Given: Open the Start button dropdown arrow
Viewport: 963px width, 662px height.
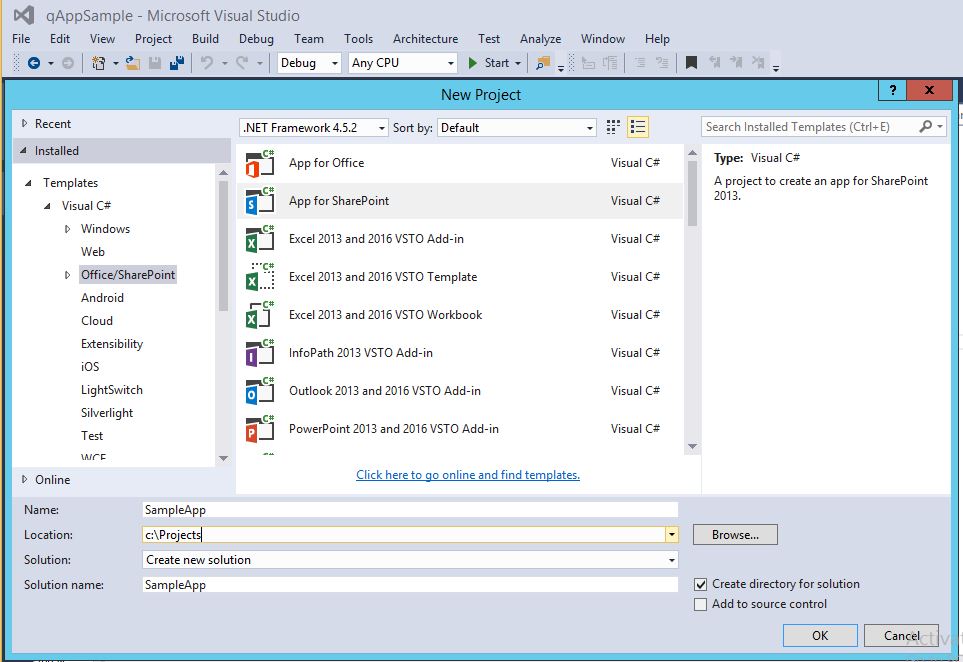Looking at the screenshot, I should pyautogui.click(x=518, y=63).
